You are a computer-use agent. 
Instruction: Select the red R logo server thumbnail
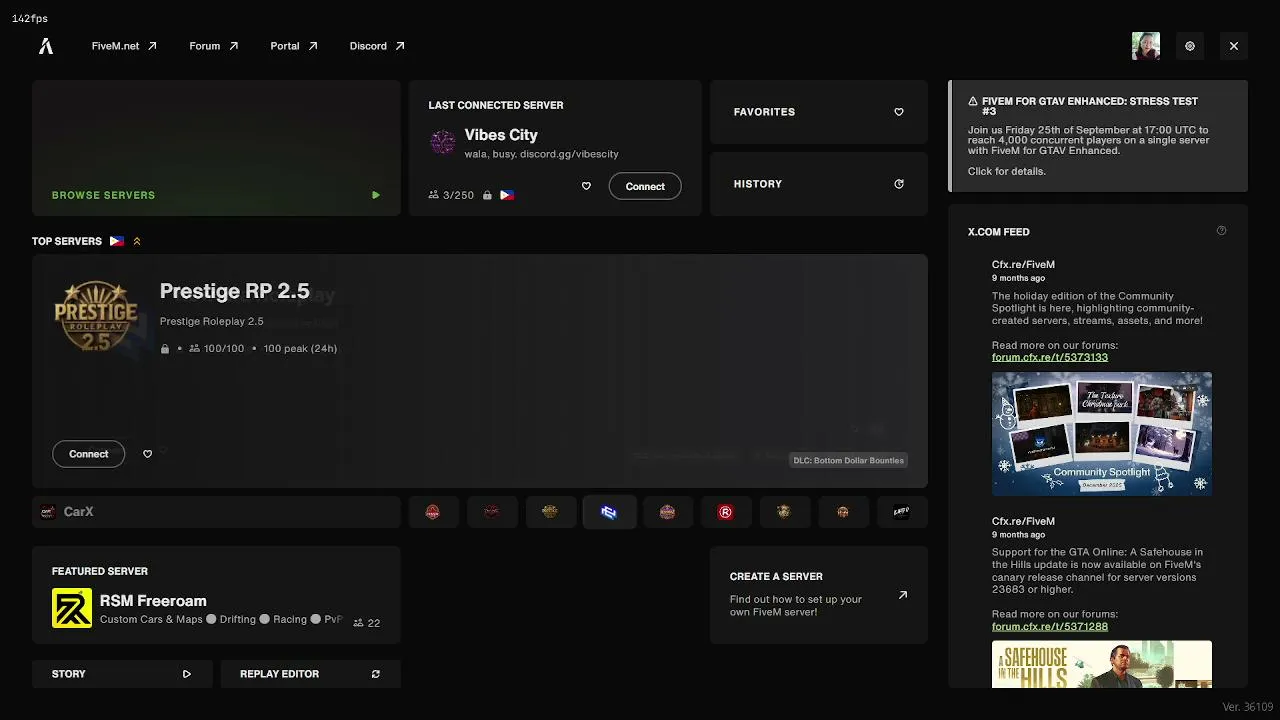coord(725,512)
